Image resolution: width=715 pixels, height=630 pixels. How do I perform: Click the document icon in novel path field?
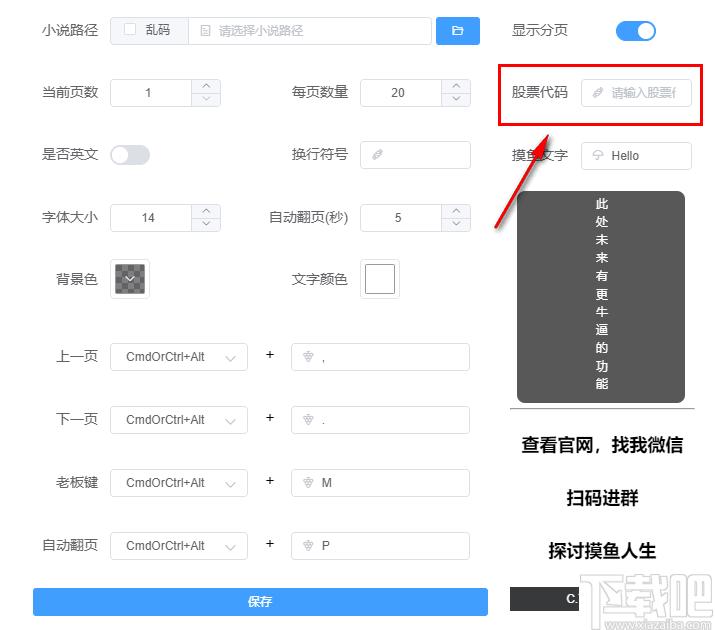pos(205,31)
